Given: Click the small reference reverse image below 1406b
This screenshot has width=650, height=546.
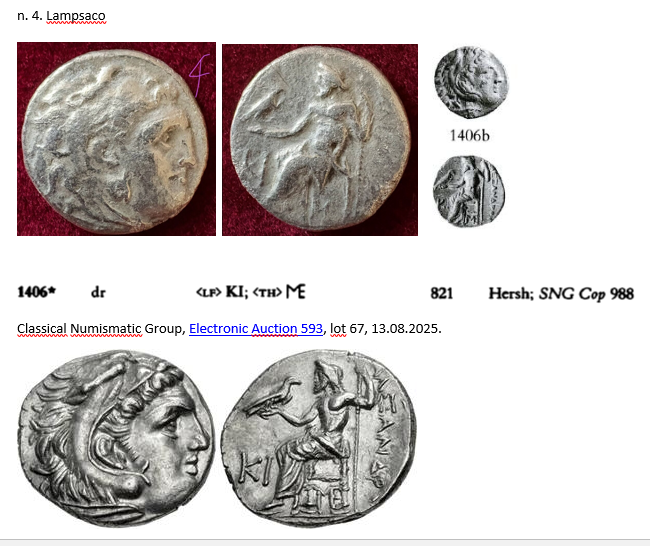Looking at the screenshot, I should coord(469,191).
